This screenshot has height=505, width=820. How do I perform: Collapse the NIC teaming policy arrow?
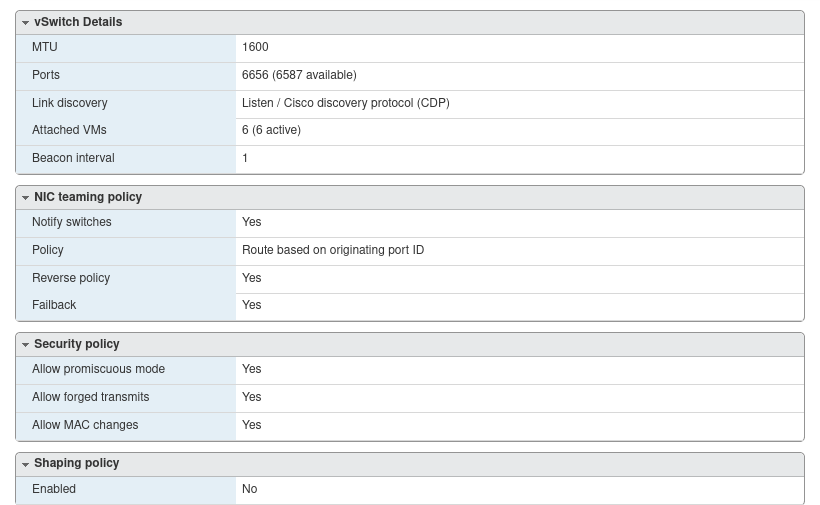click(x=25, y=198)
